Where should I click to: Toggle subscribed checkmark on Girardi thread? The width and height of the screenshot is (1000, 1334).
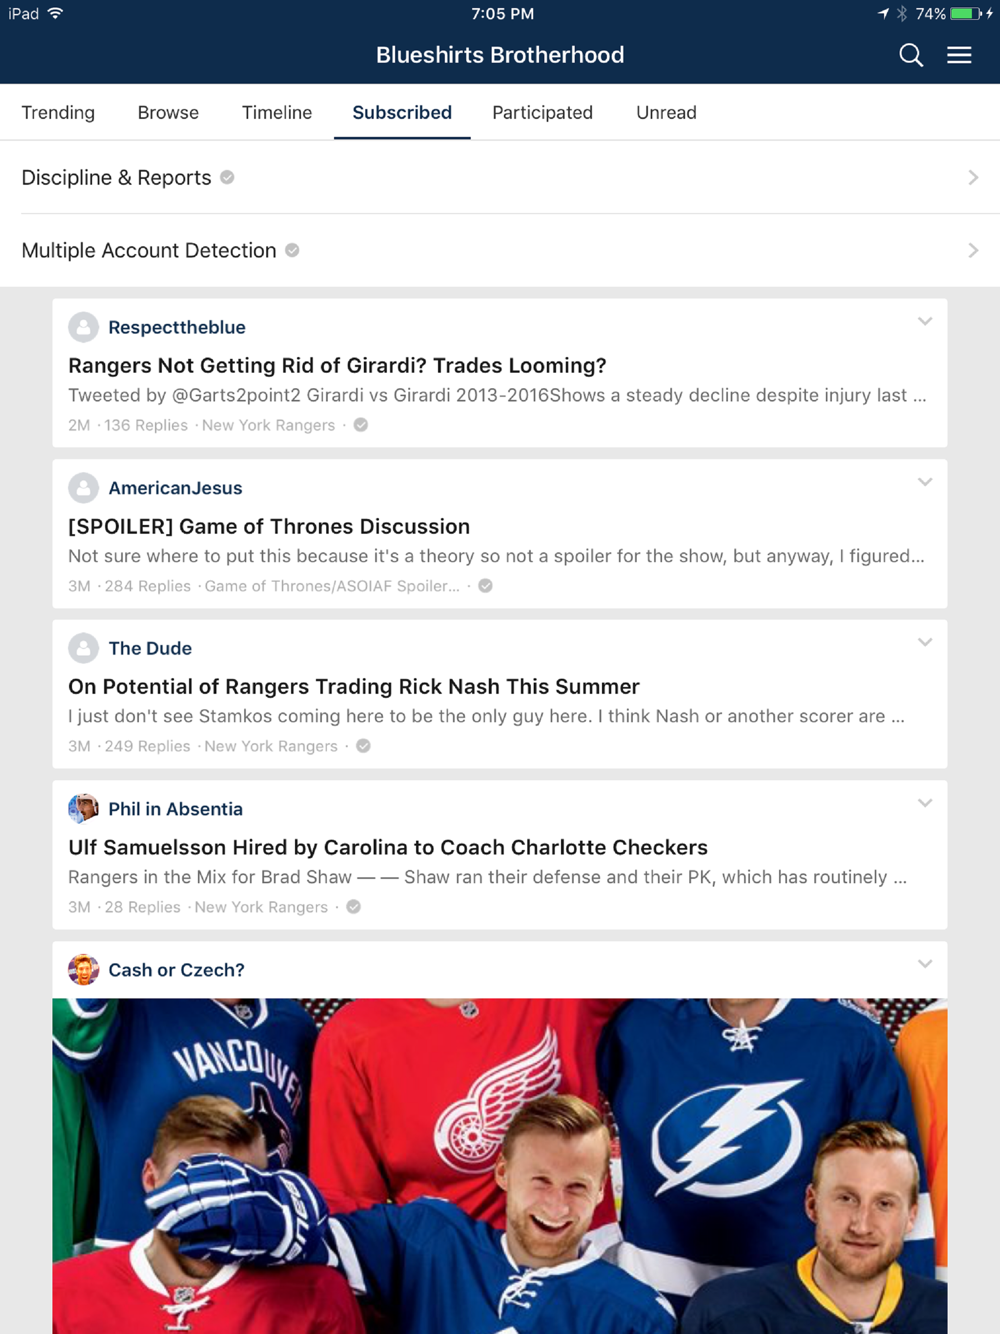pyautogui.click(x=361, y=425)
